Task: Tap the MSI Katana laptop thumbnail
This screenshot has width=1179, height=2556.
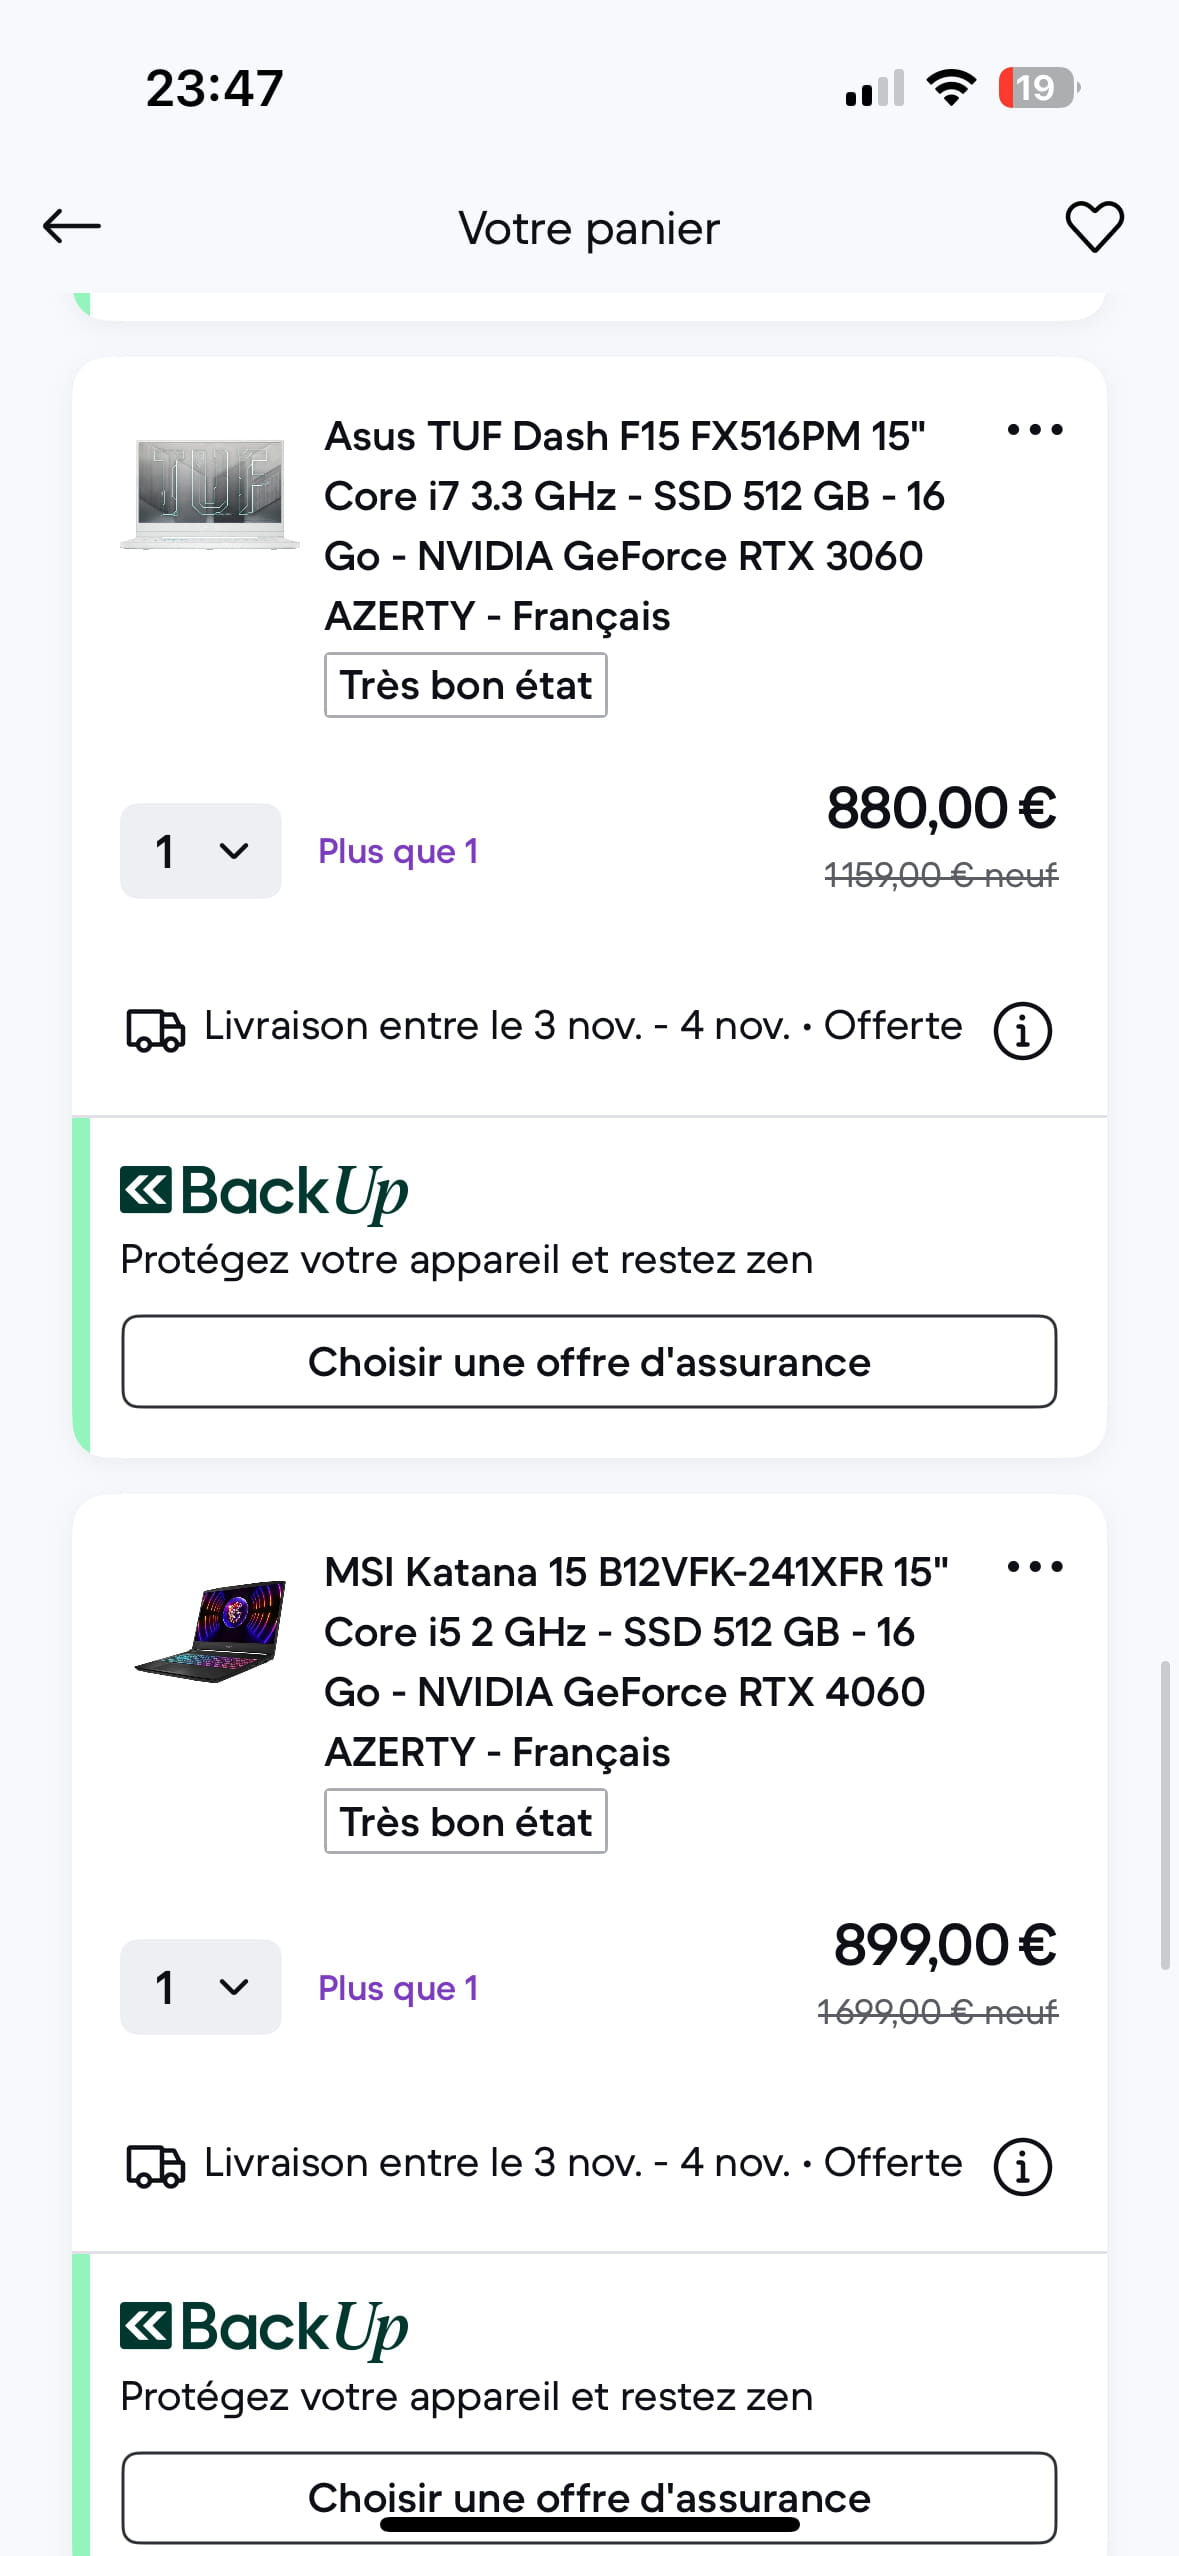Action: point(210,1630)
